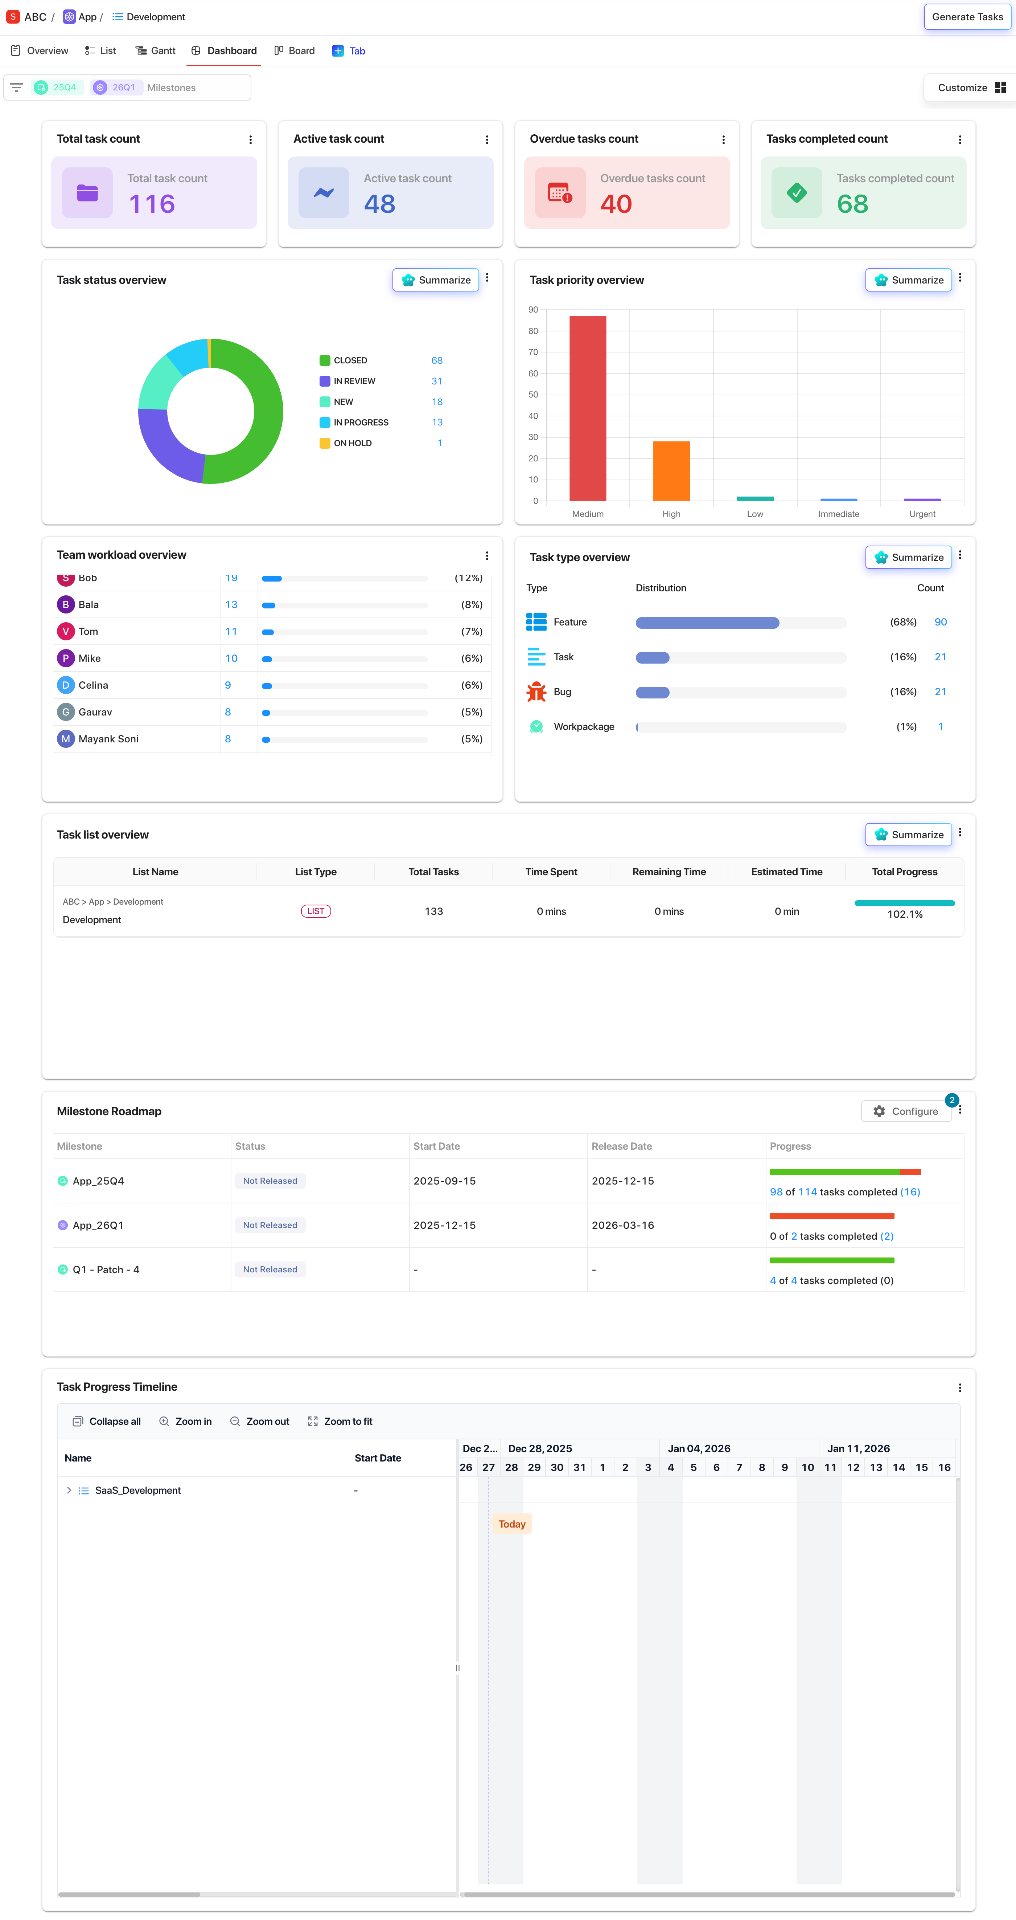Open Task priority overview options menu
The width and height of the screenshot is (1016, 1920).
click(x=960, y=278)
